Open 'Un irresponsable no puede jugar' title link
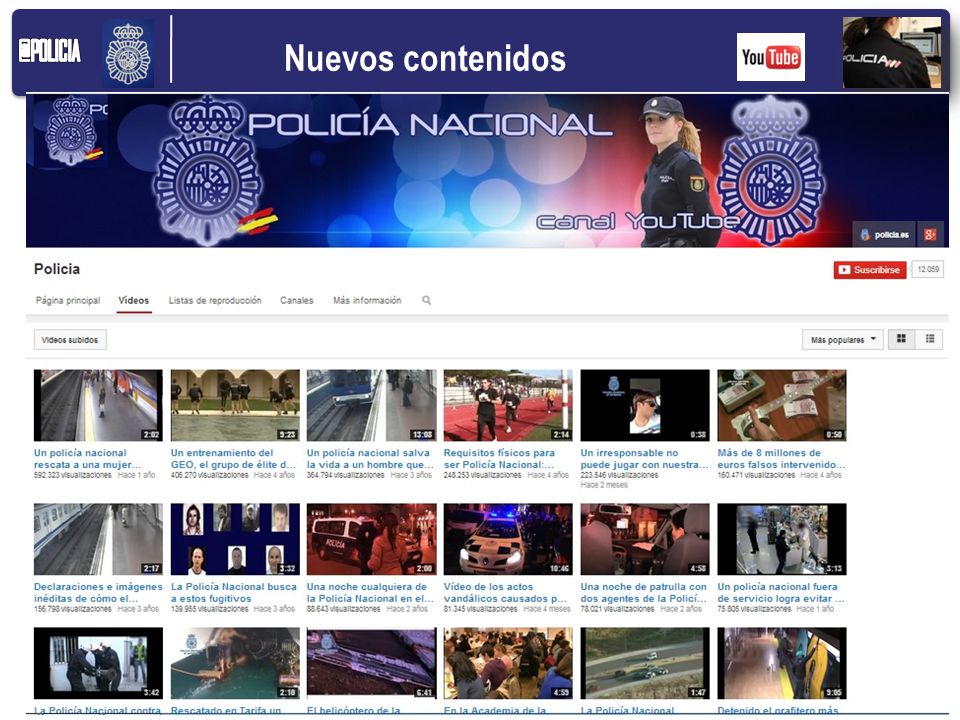This screenshot has height=720, width=960. tap(644, 459)
